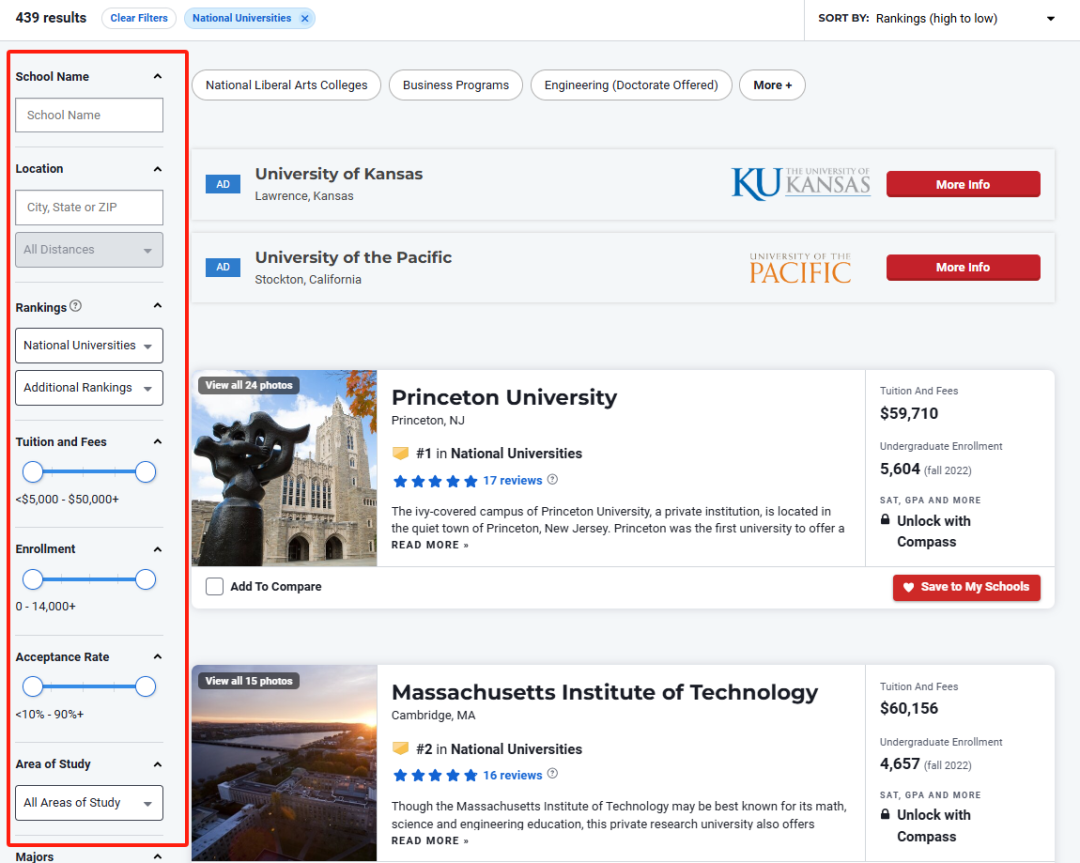This screenshot has height=863, width=1080.
Task: Select the National Liberal Arts Colleges category
Action: tap(287, 85)
